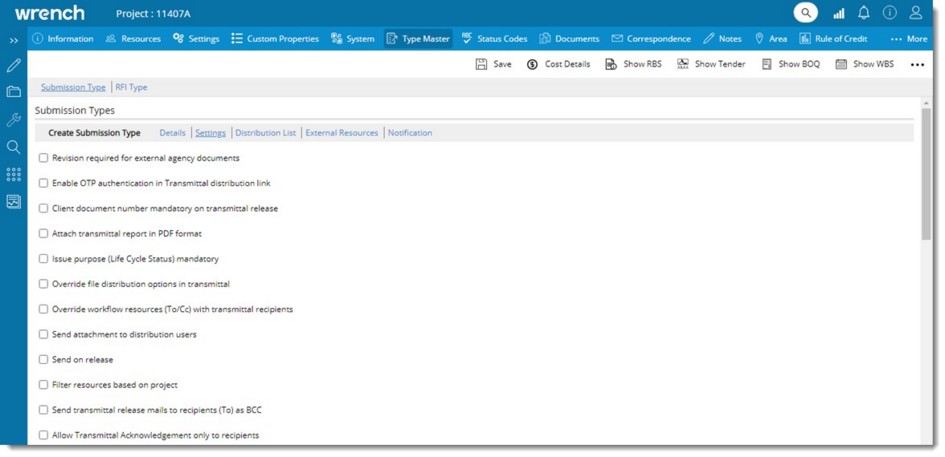Expand the left sidebar with double chevron
Screen dimensions: 945x457
14,40
